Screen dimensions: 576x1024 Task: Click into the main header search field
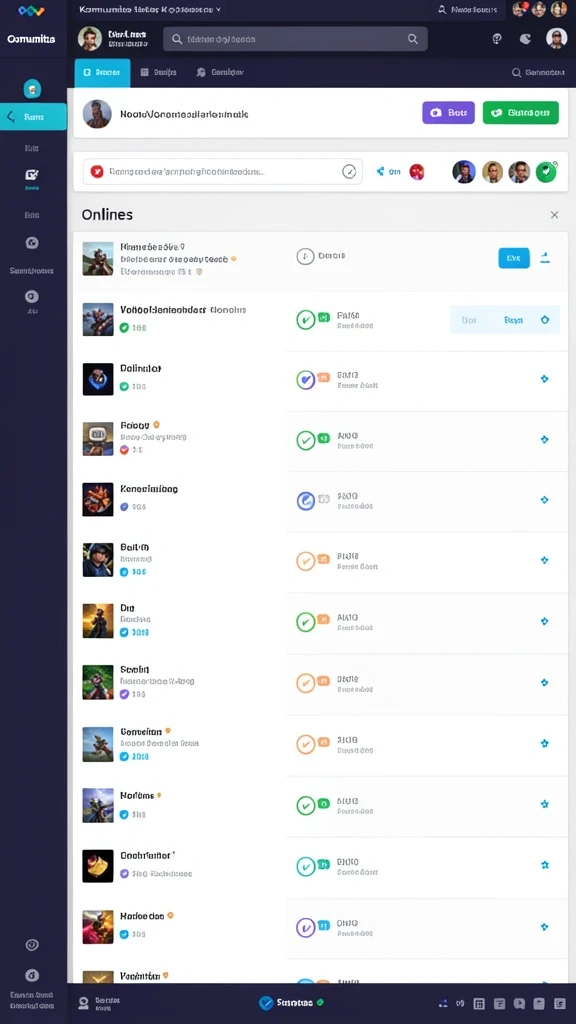295,39
